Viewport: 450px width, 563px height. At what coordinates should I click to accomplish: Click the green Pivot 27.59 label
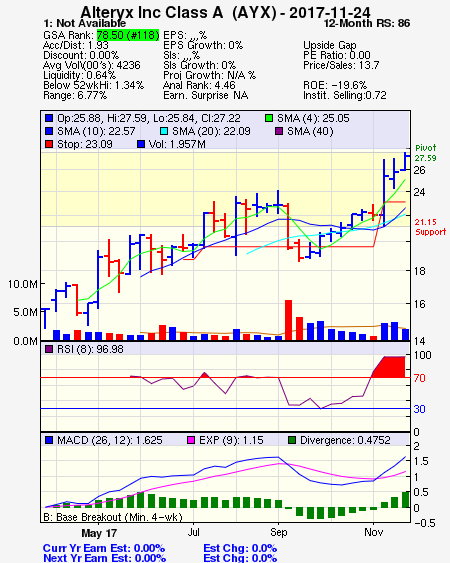pos(426,153)
